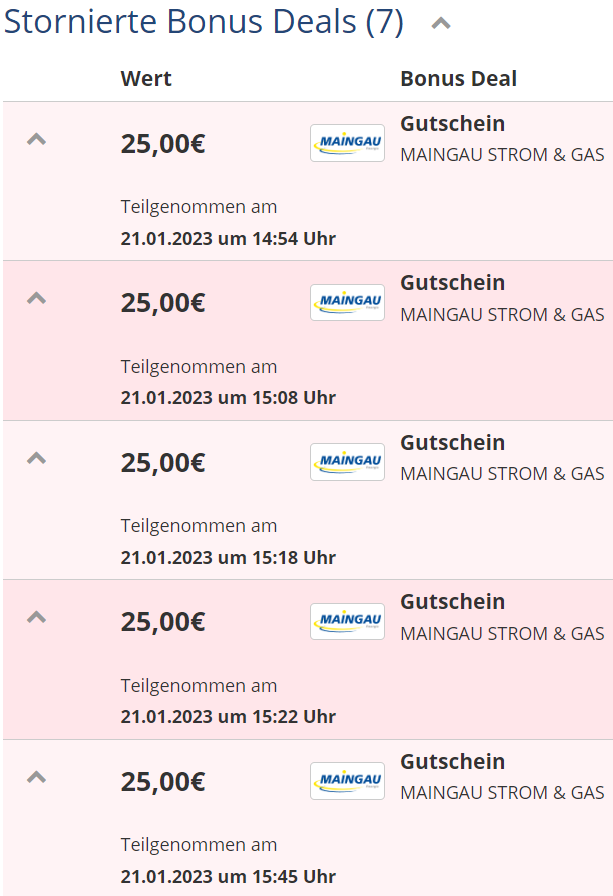The width and height of the screenshot is (613, 896).
Task: Collapse the deal from 15:08 Uhr
Action: 37,298
